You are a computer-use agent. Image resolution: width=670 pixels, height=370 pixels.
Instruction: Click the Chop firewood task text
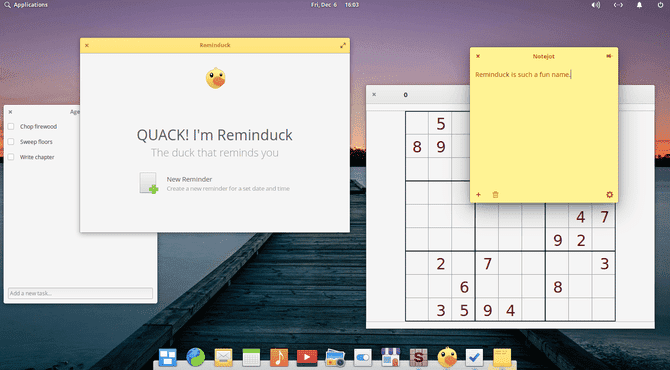click(x=38, y=126)
